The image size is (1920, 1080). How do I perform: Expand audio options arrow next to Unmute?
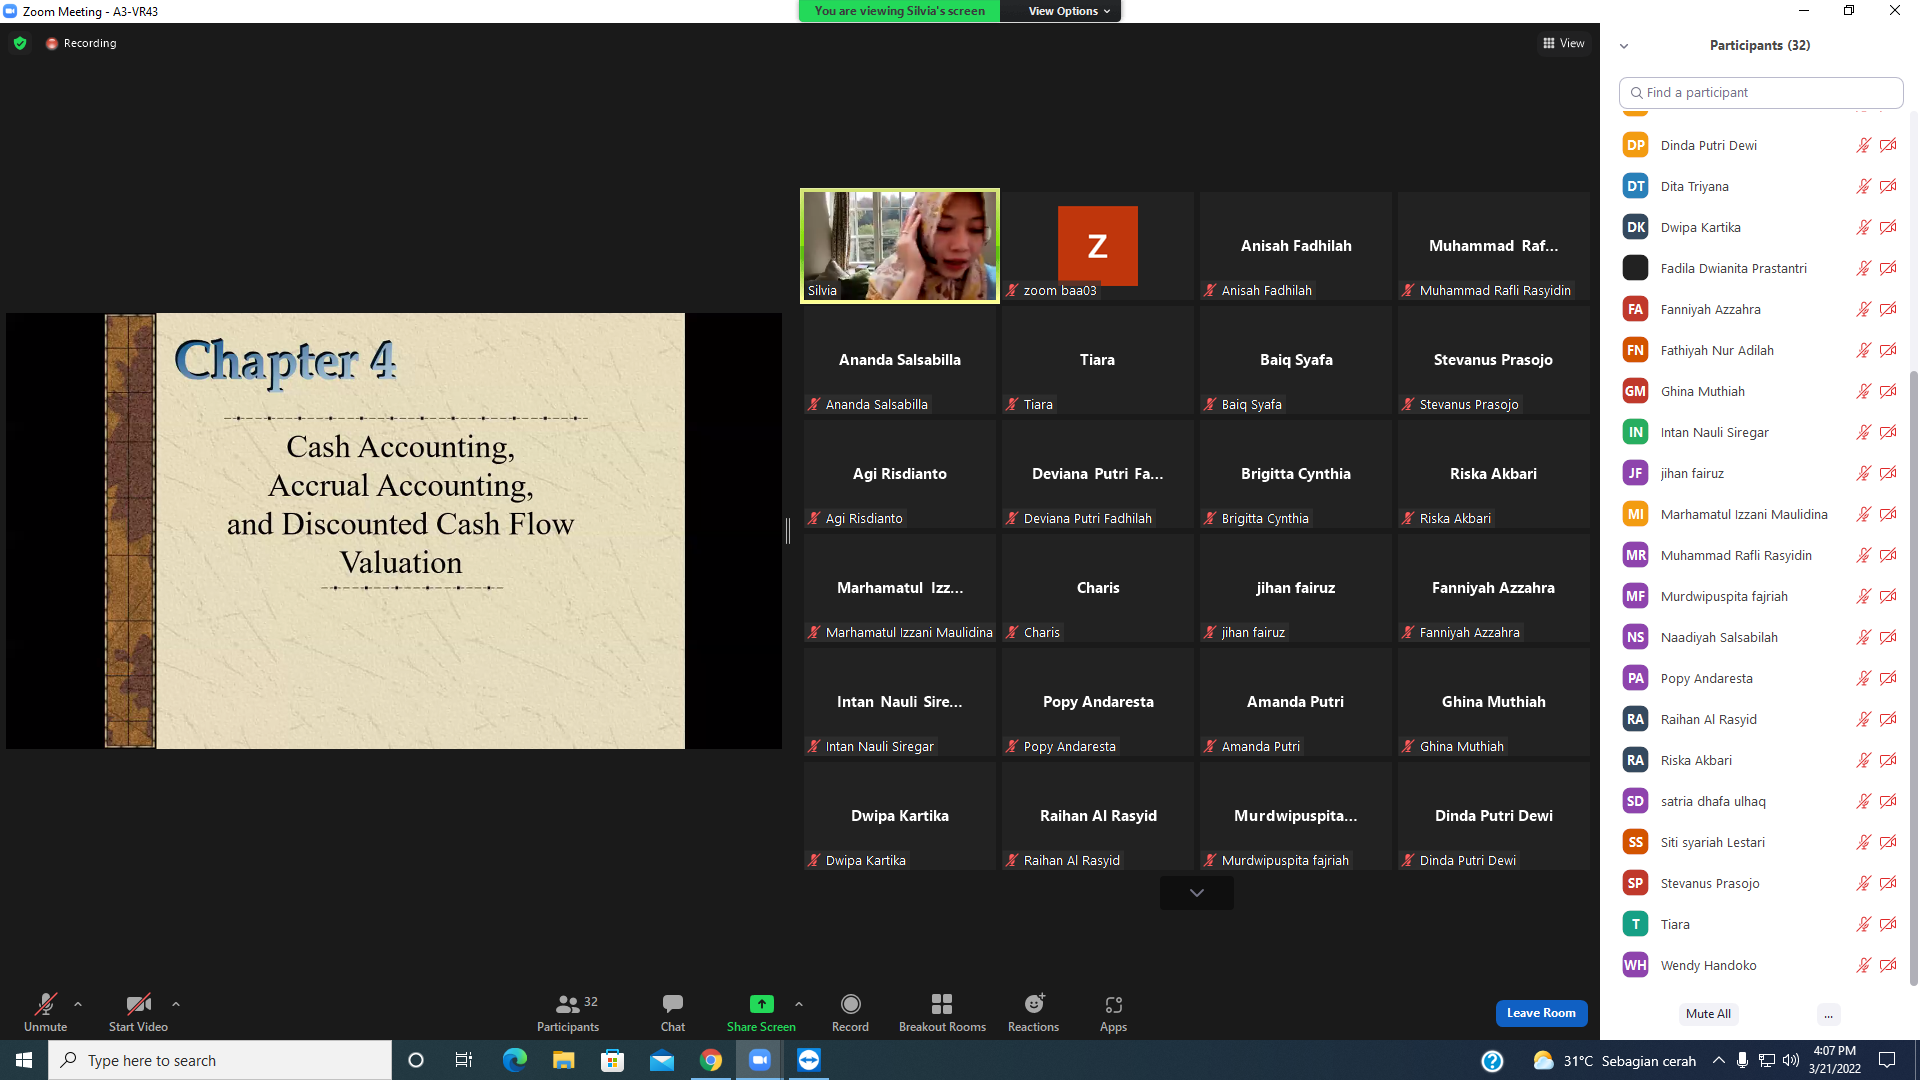point(78,1004)
